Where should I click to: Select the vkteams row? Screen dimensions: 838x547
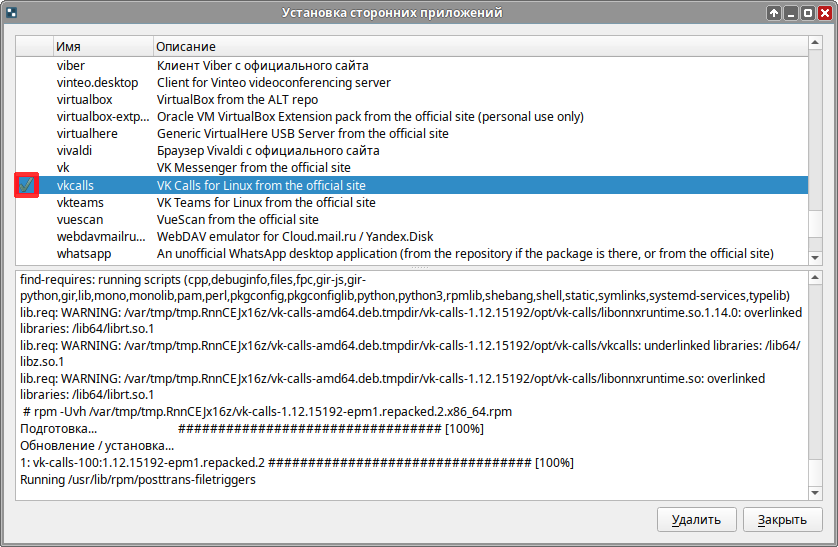coord(412,202)
